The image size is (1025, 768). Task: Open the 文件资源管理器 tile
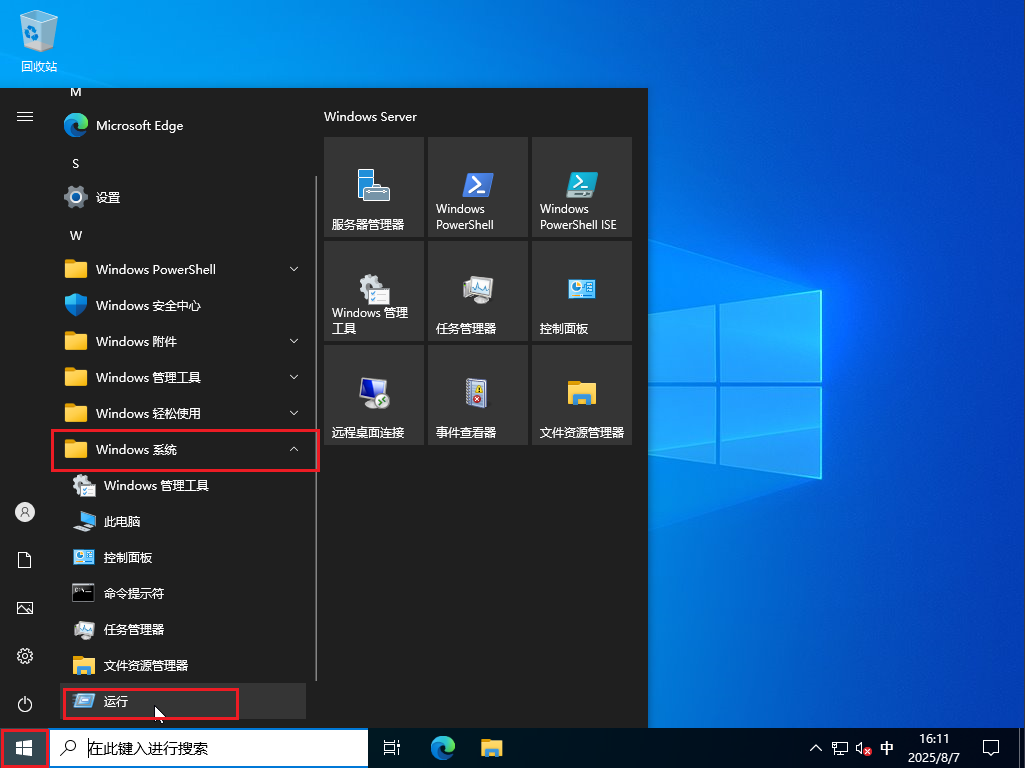[x=582, y=395]
